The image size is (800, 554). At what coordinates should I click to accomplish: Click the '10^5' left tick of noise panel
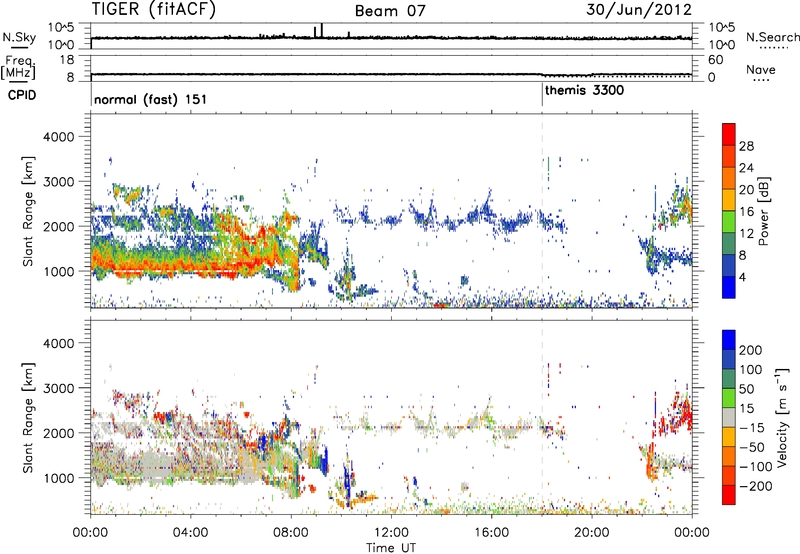click(x=61, y=27)
